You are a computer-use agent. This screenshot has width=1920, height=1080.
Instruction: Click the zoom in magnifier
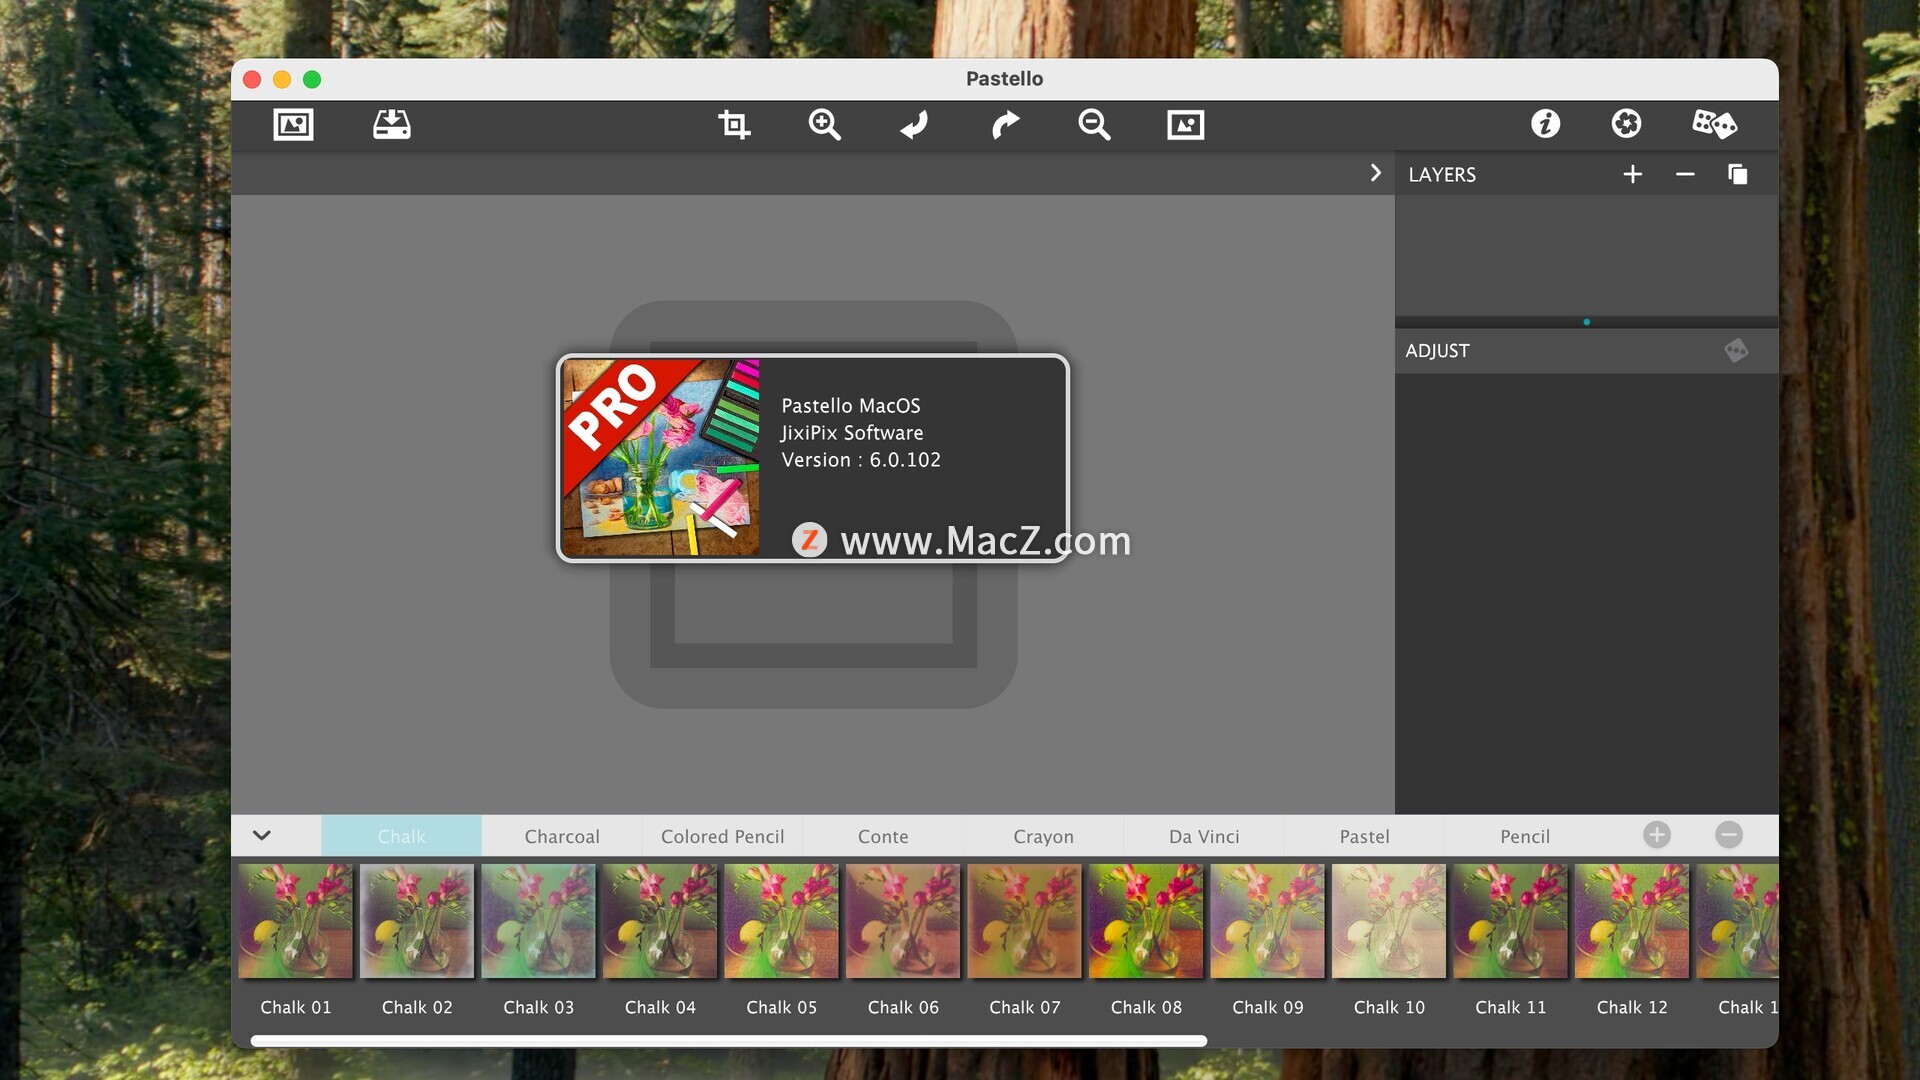pos(824,124)
